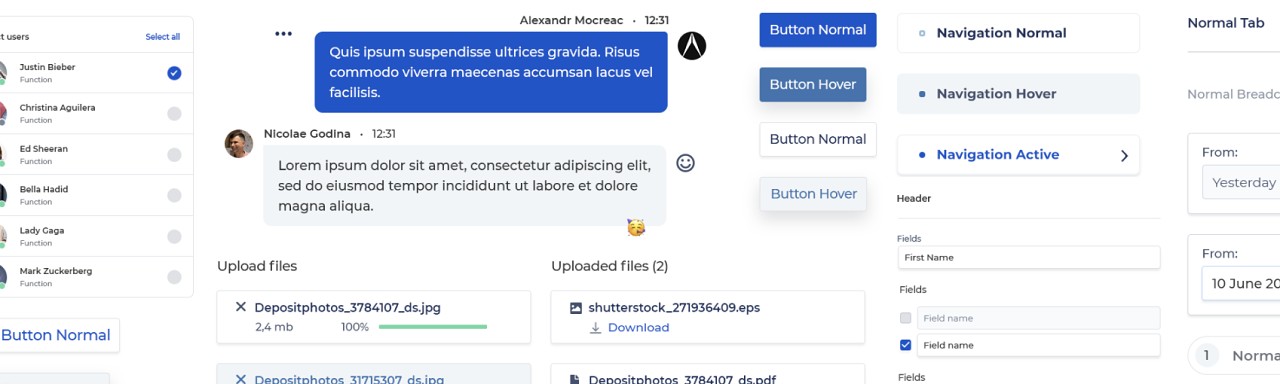Open the Yesterday date dropdown
This screenshot has width=1280, height=384.
[1241, 183]
